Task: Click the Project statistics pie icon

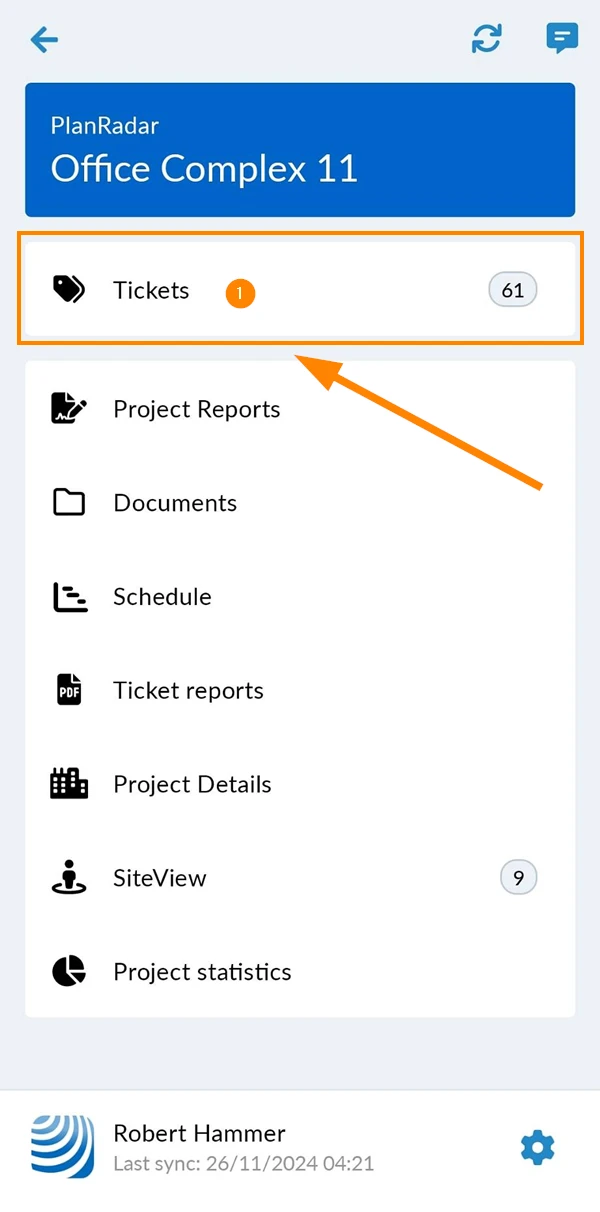Action: 69,971
